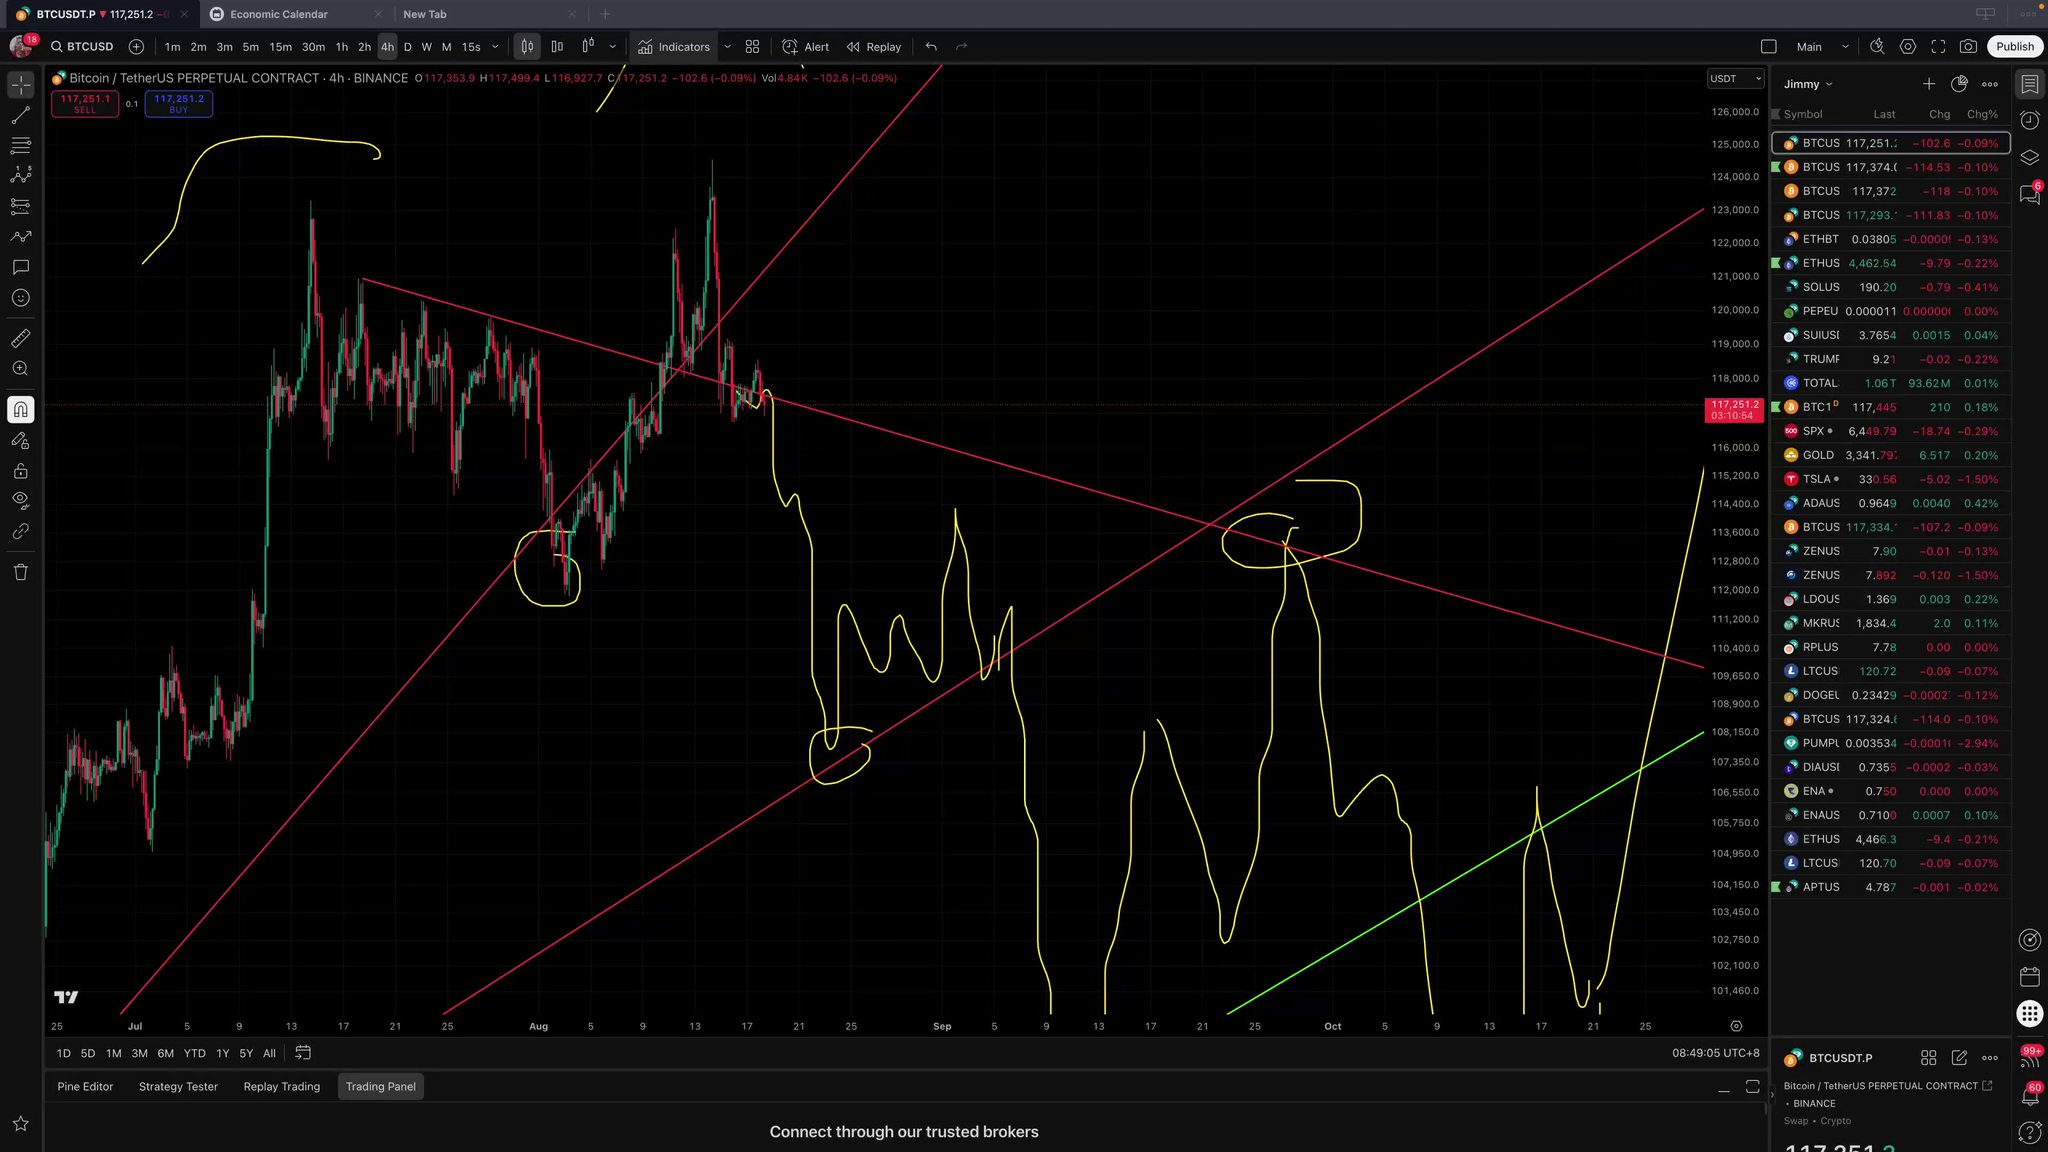This screenshot has height=1152, width=2048.
Task: Add symbol to compare with plus icon
Action: point(136,47)
